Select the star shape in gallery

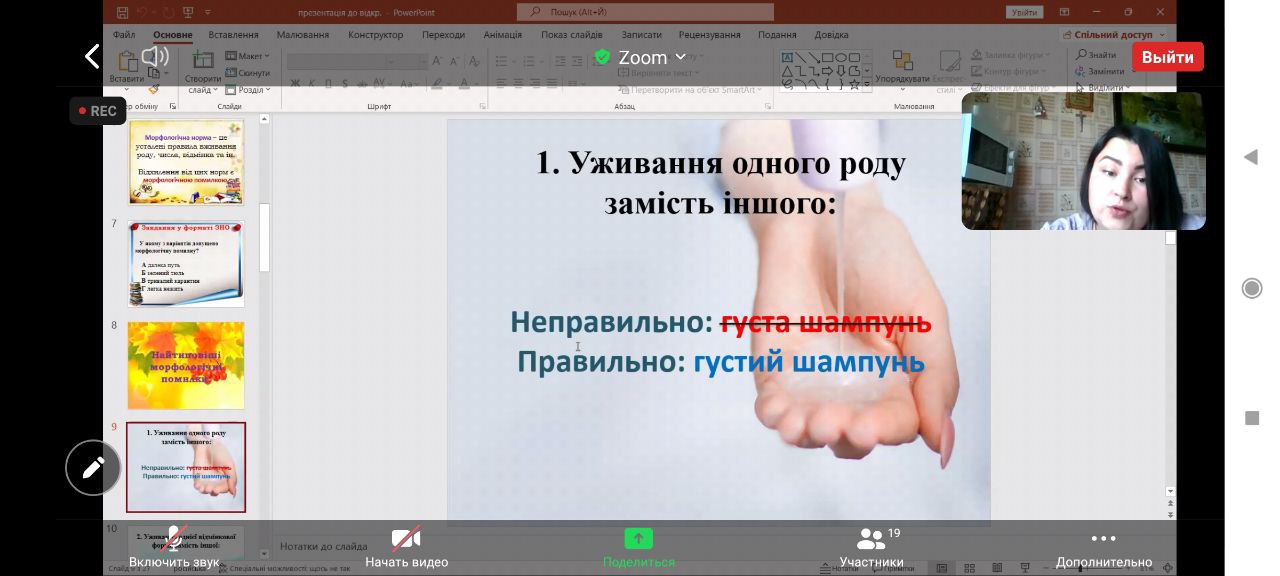[854, 84]
